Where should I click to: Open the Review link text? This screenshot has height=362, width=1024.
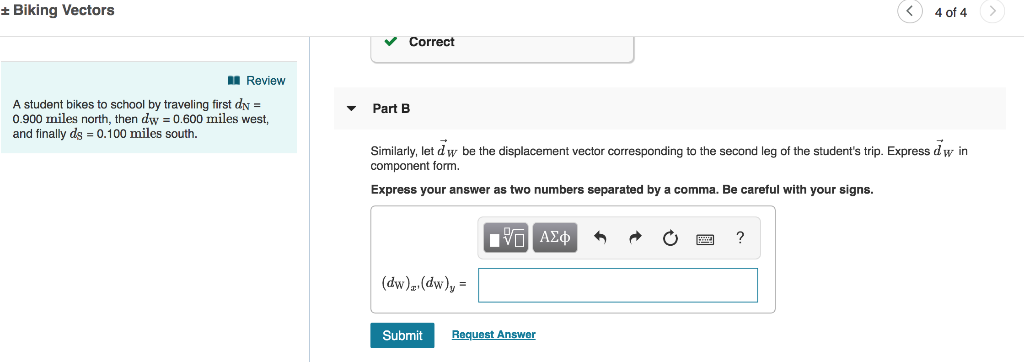[x=266, y=80]
